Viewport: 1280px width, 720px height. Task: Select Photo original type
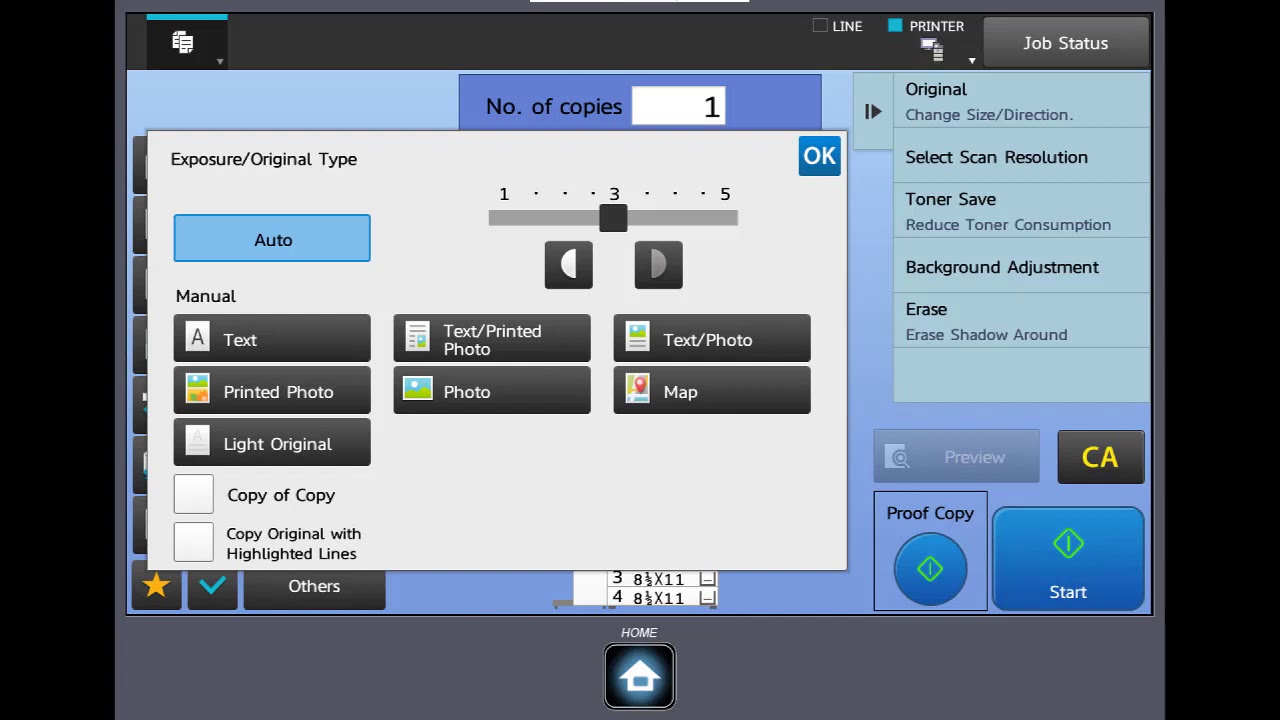pyautogui.click(x=492, y=391)
